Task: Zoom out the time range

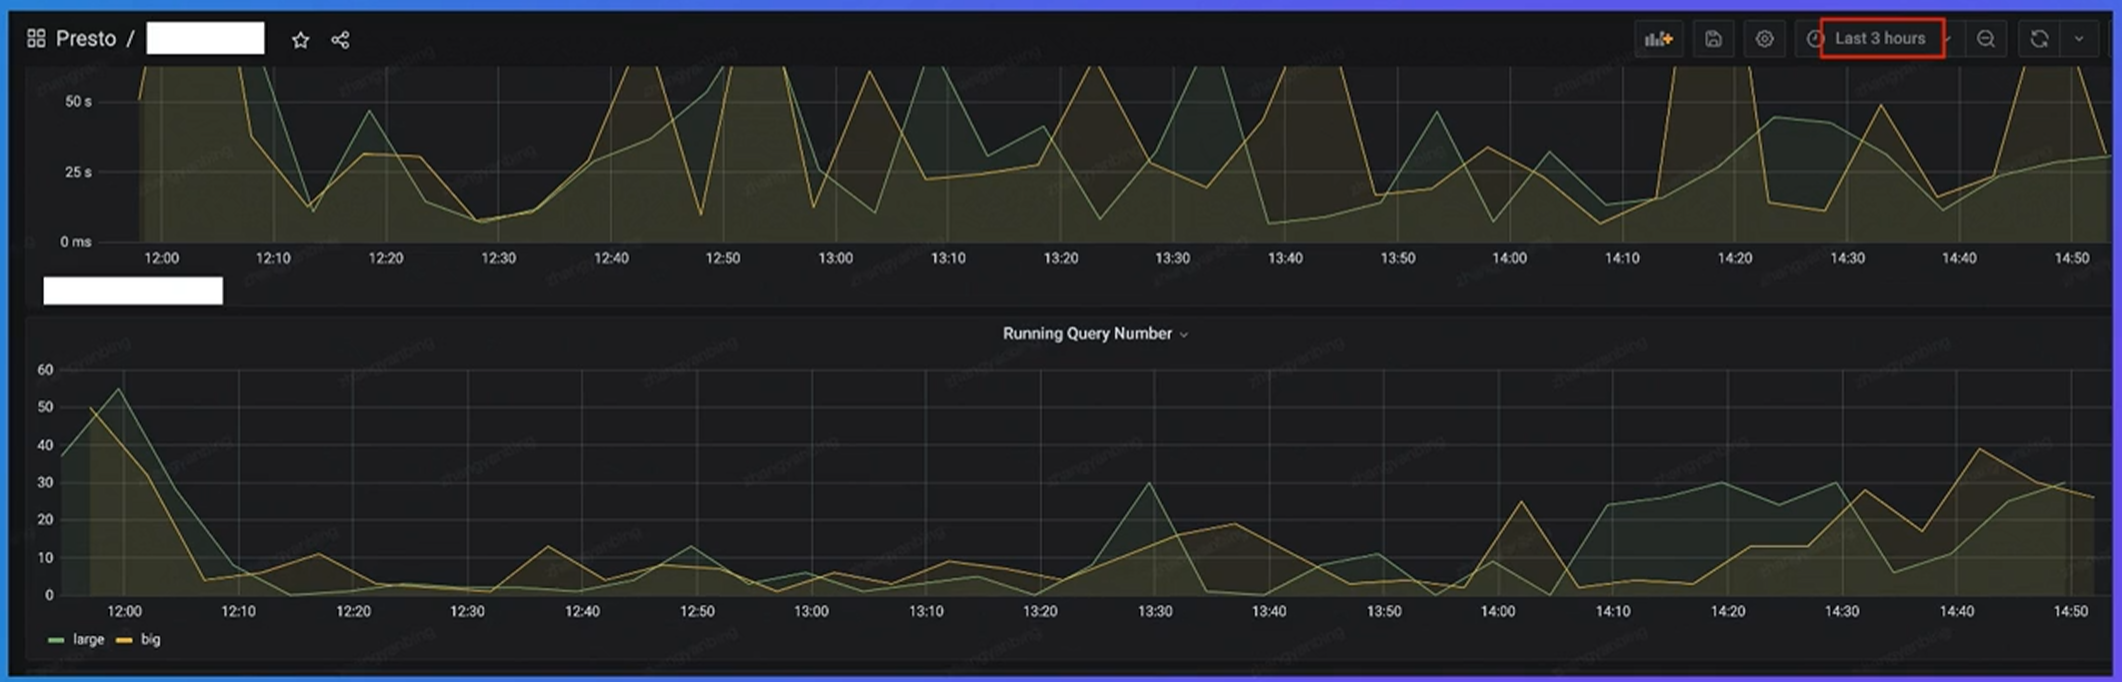Action: (1986, 39)
